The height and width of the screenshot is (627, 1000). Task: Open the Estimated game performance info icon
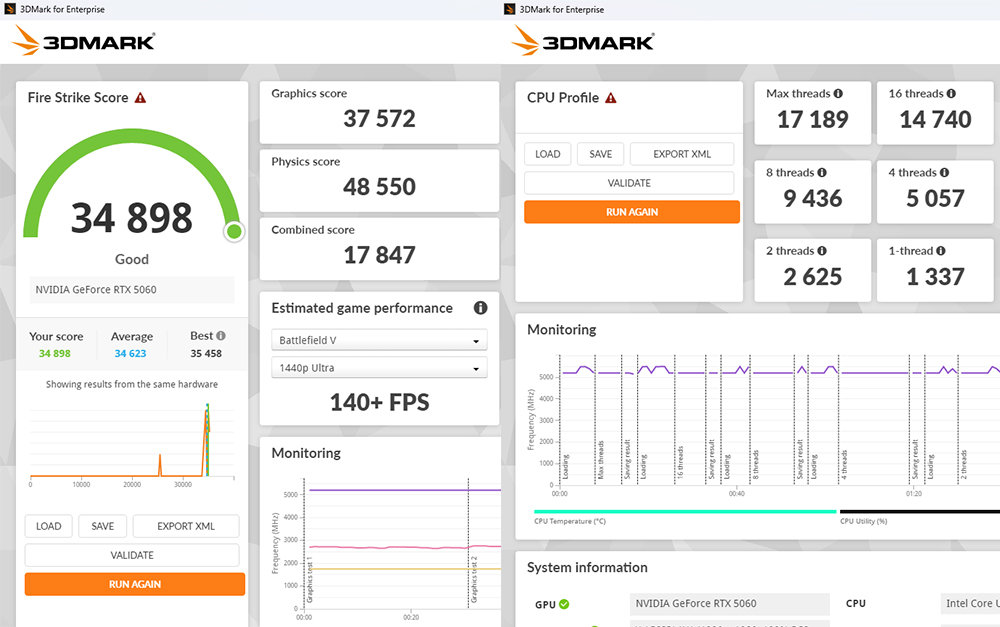tap(480, 308)
